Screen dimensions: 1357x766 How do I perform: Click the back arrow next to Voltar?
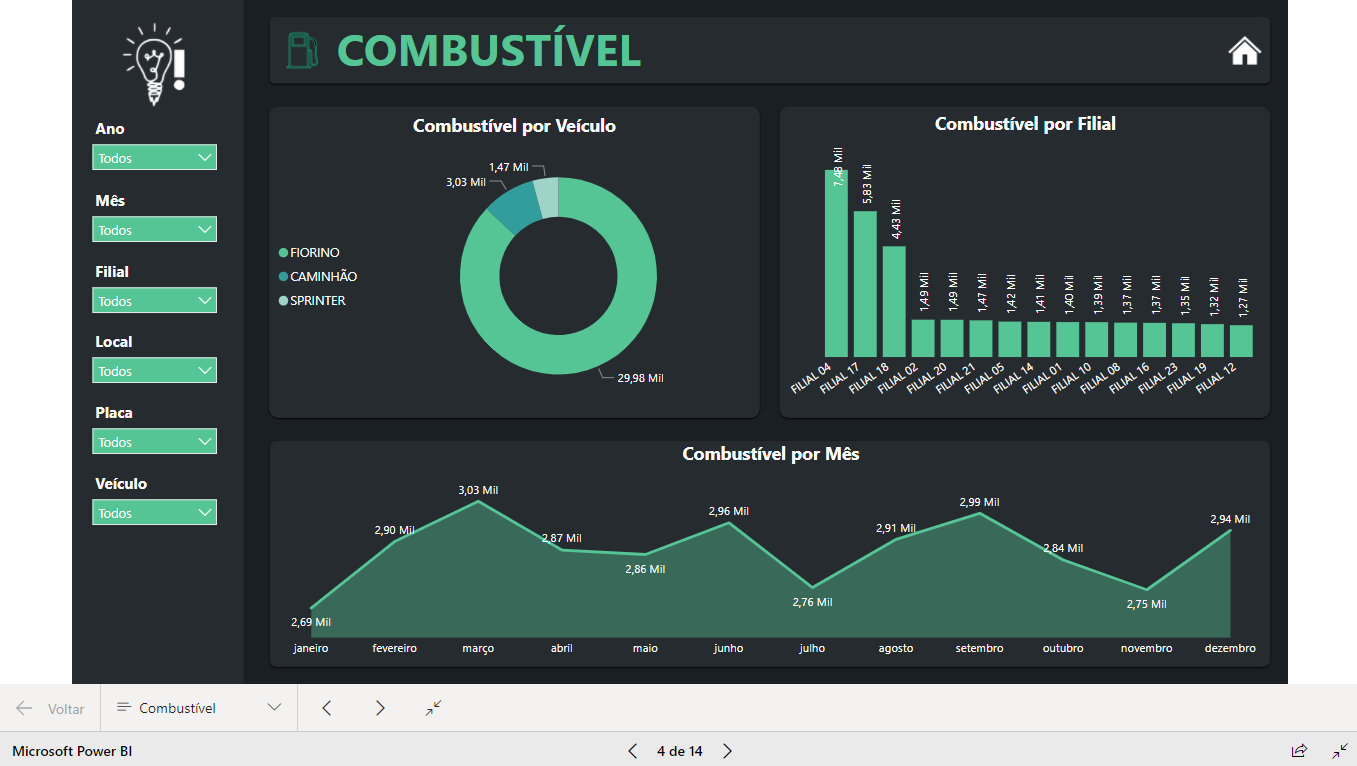coord(22,708)
